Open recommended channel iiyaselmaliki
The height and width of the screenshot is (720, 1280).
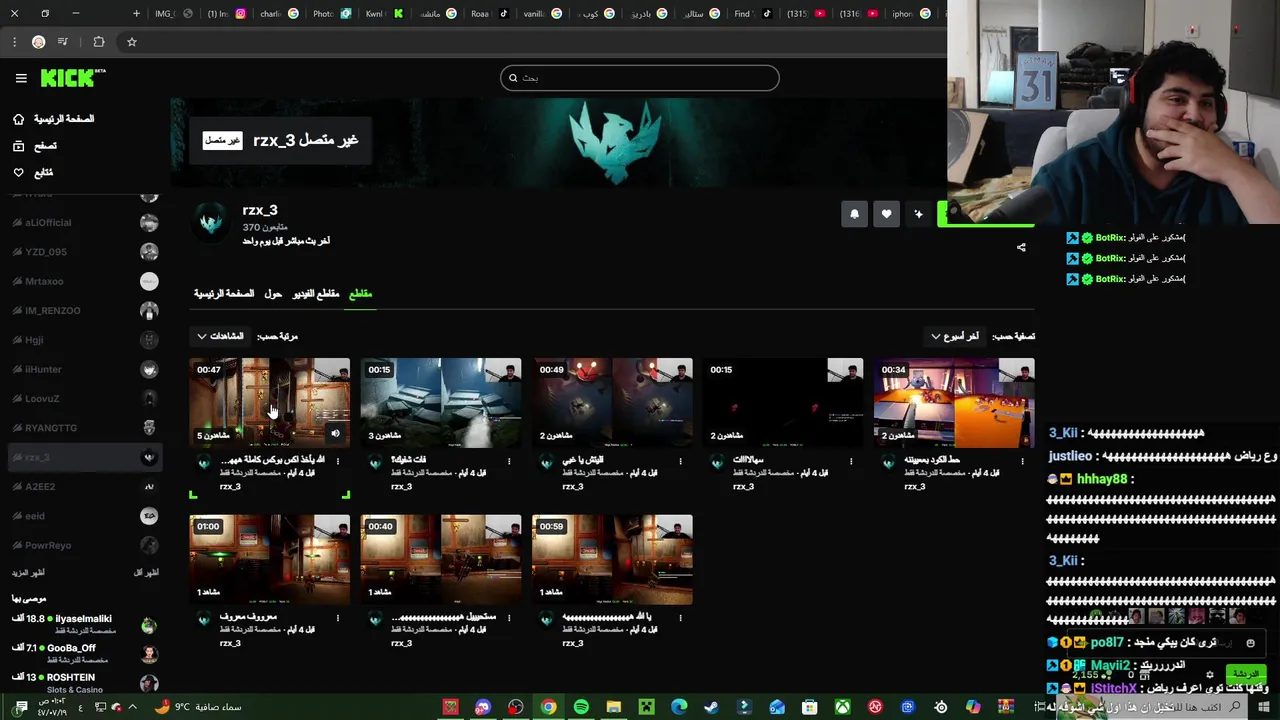[x=85, y=625]
